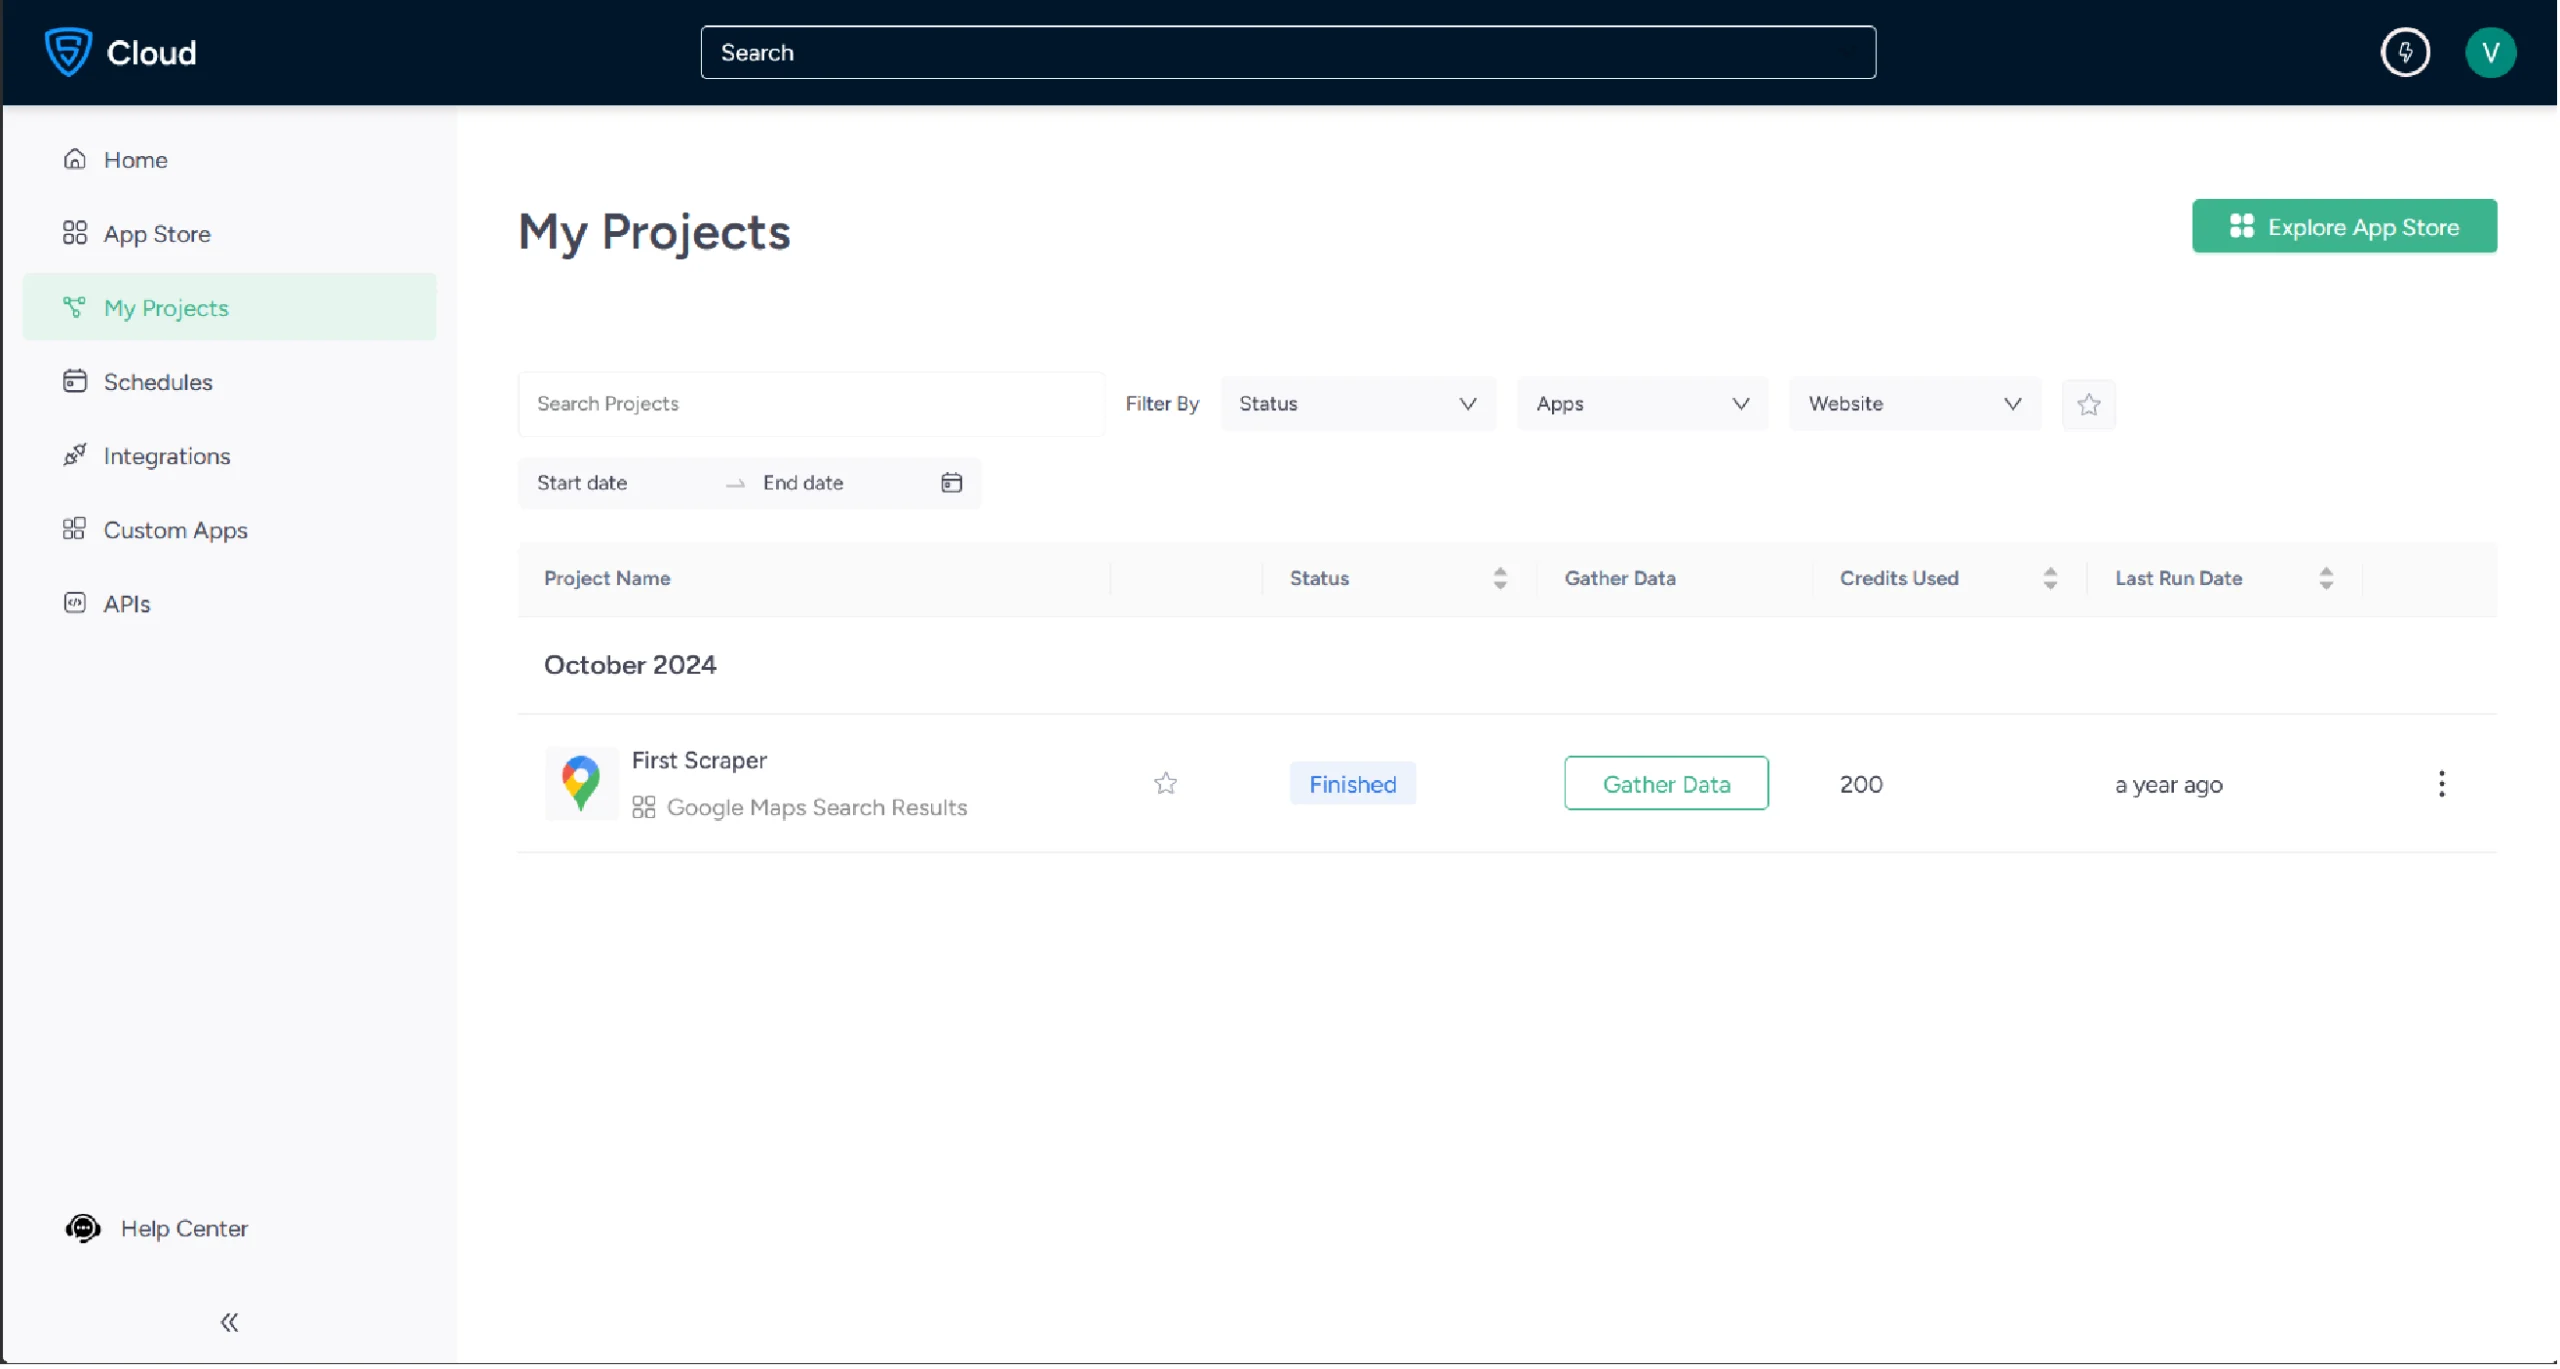Toggle favorites-only star filter
This screenshot has height=1369, width=2560.
2088,404
